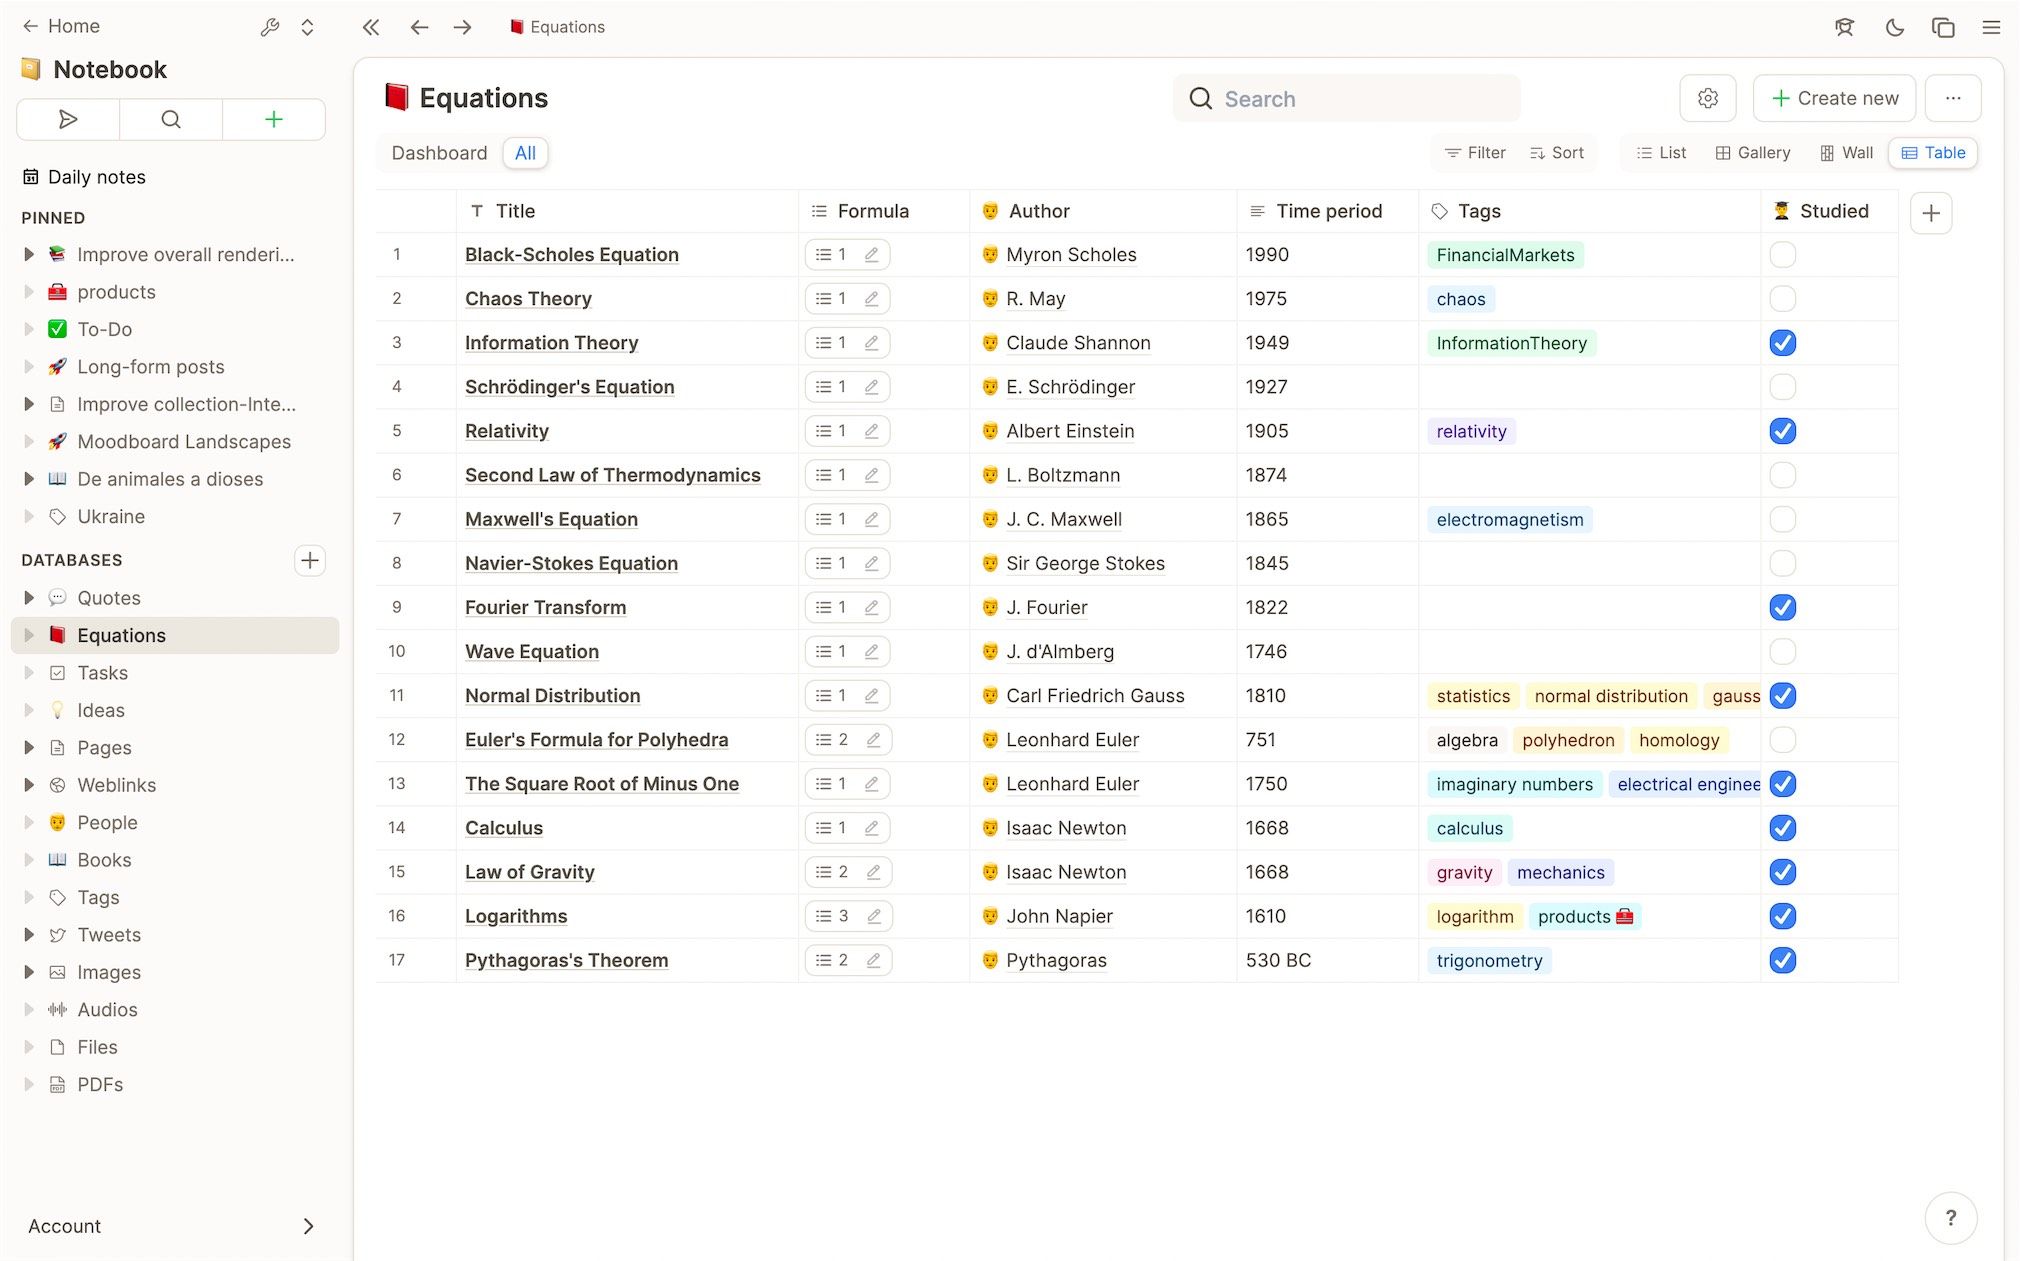
Task: Switch to the Dashboard tab
Action: click(439, 153)
